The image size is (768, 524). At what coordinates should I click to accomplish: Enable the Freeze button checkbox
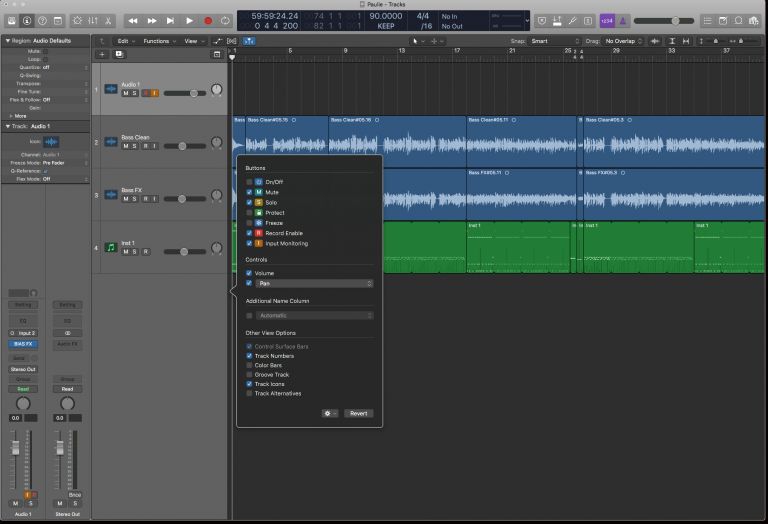tap(249, 223)
